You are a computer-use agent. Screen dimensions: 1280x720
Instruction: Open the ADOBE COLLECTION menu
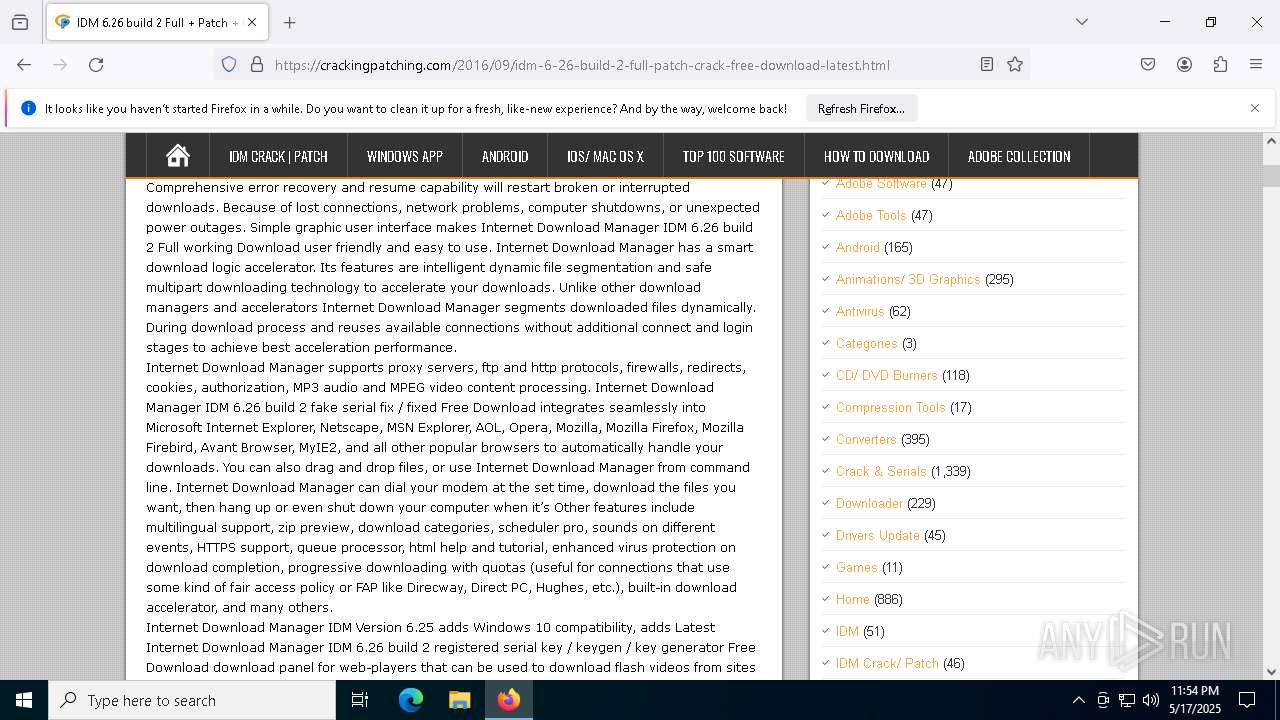(1019, 156)
